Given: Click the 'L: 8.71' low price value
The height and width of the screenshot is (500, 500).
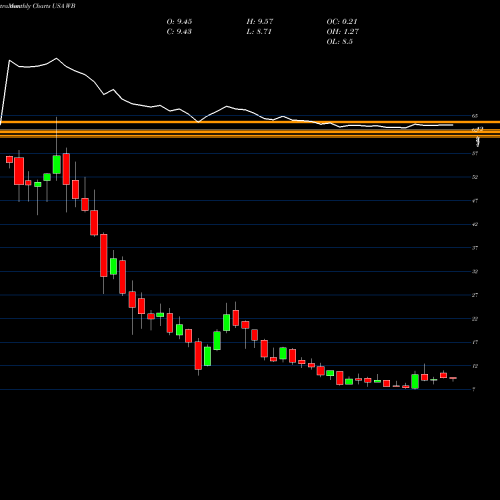Looking at the screenshot, I should pyautogui.click(x=259, y=32).
